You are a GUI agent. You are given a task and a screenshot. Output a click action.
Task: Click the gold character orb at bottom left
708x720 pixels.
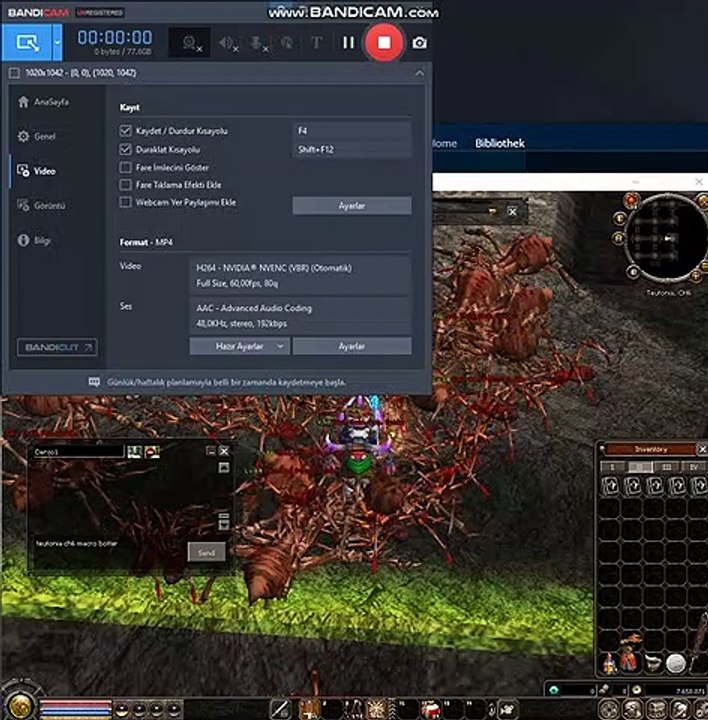[x=20, y=704]
